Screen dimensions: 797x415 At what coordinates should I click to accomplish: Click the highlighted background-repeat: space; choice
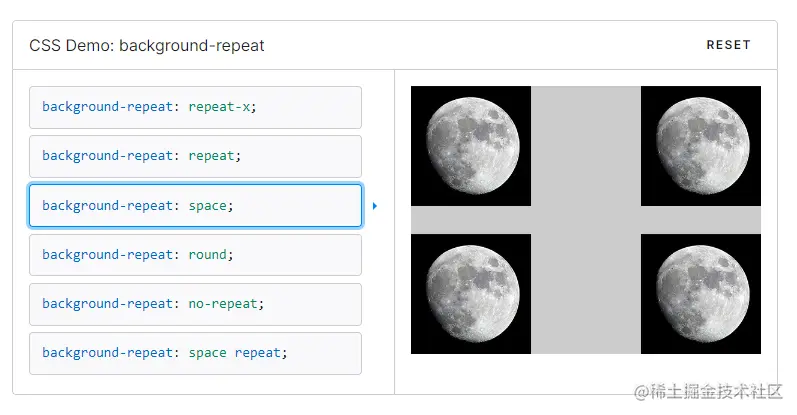[195, 205]
